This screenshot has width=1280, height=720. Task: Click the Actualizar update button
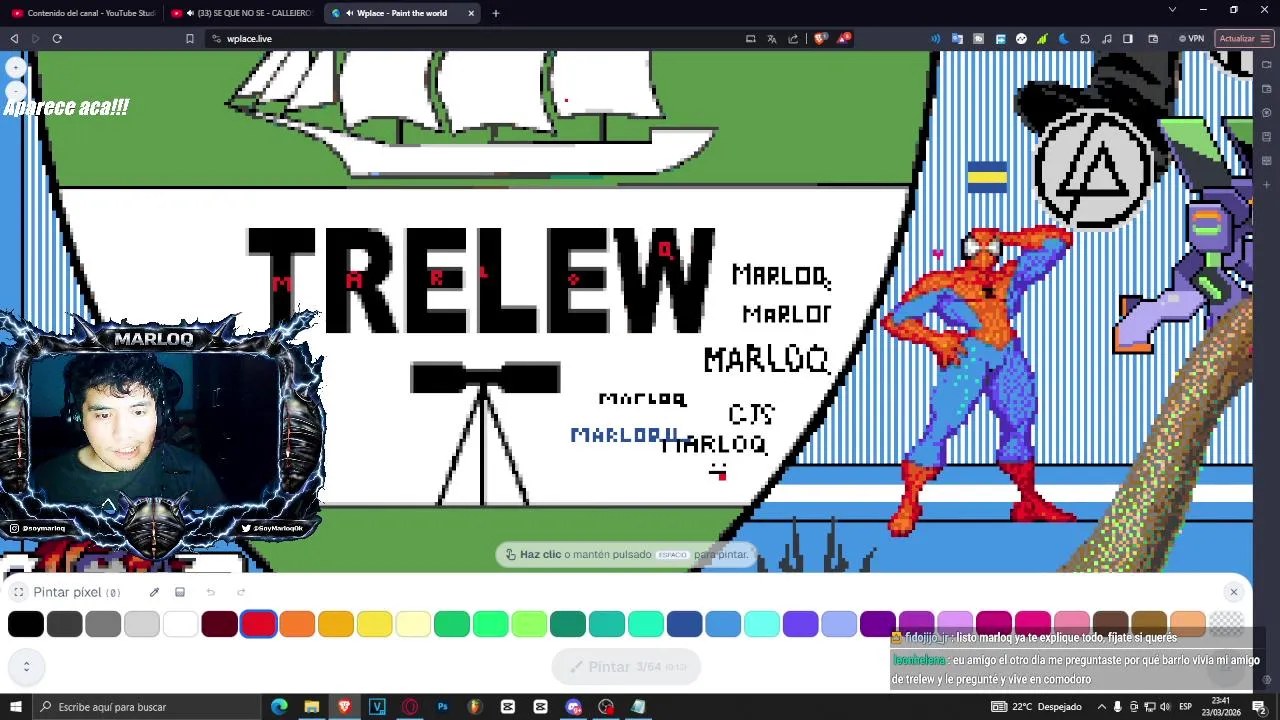click(1243, 39)
